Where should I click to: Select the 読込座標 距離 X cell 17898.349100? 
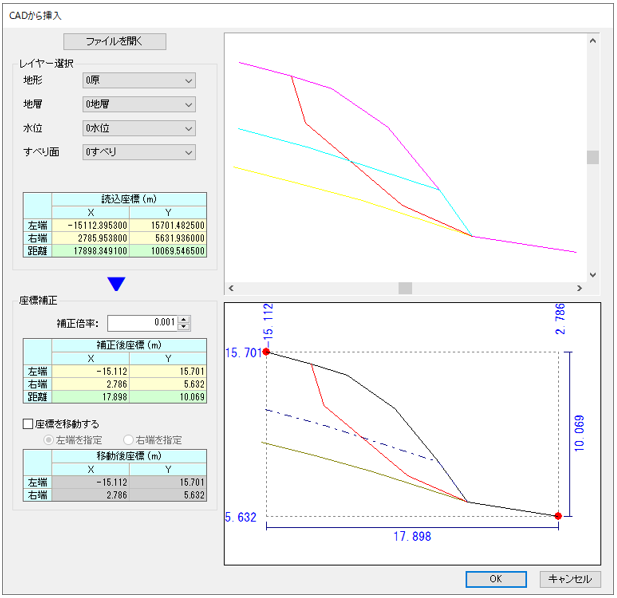(91, 251)
